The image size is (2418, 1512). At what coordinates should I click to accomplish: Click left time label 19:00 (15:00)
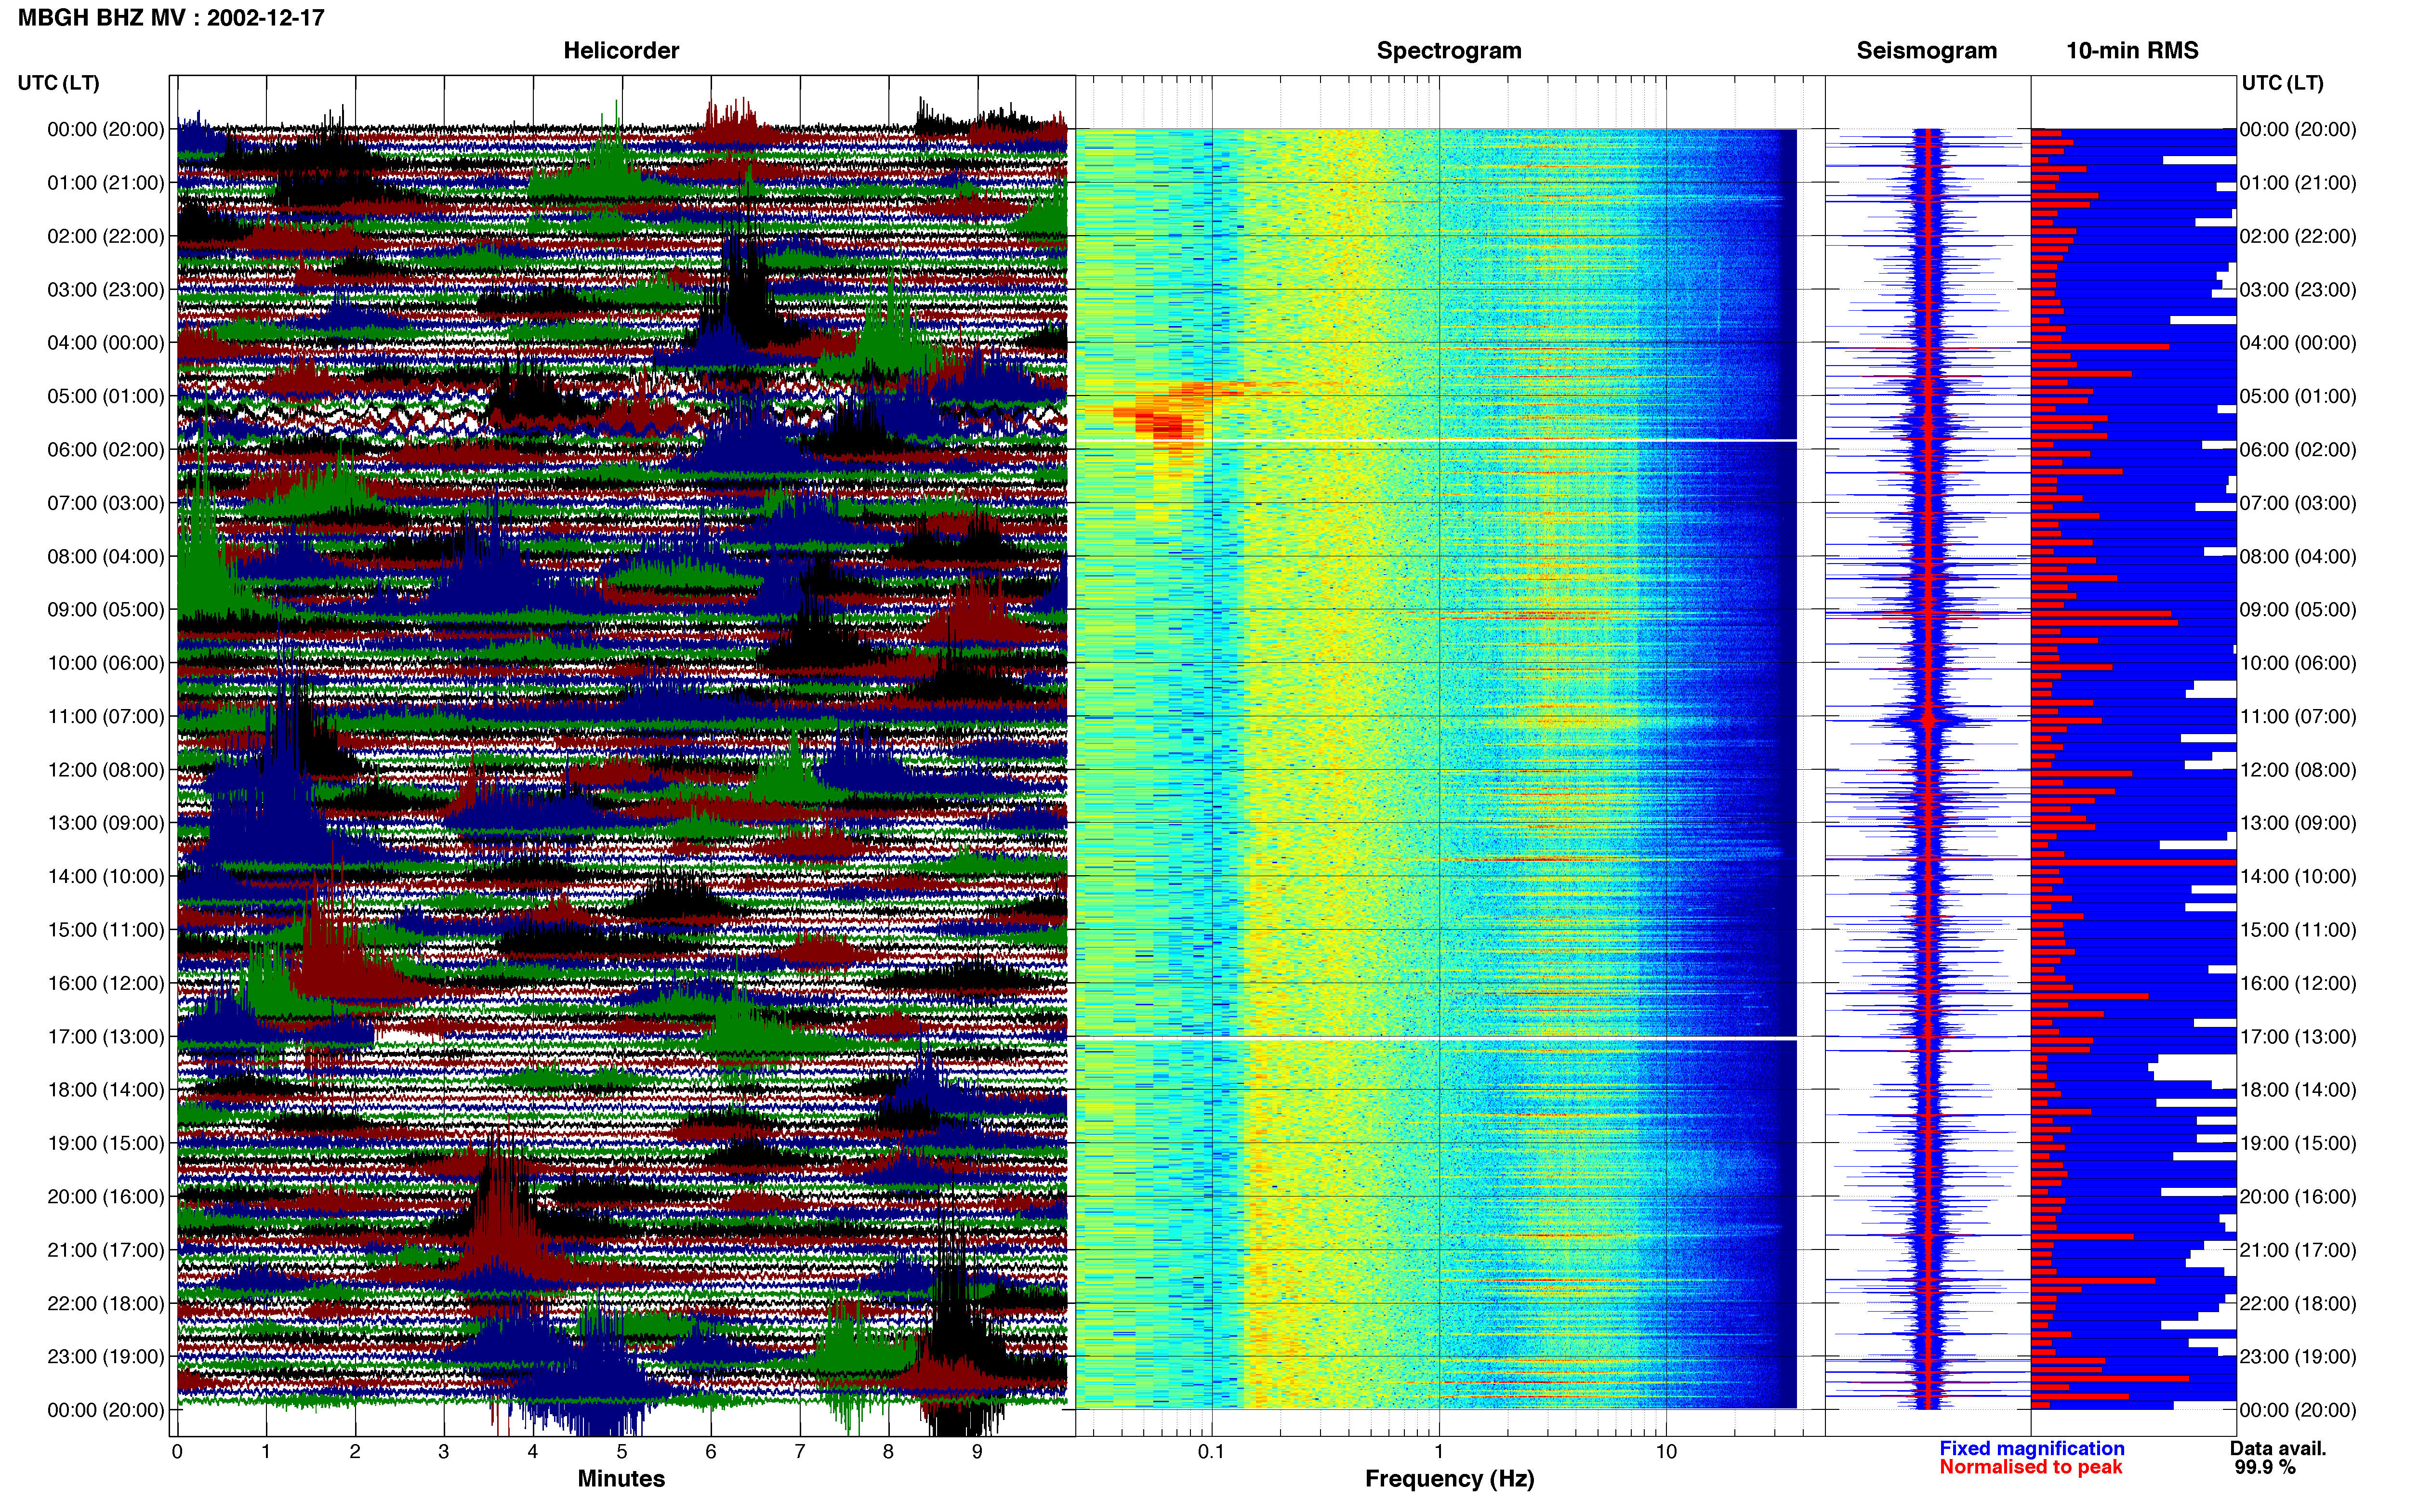[x=106, y=1143]
